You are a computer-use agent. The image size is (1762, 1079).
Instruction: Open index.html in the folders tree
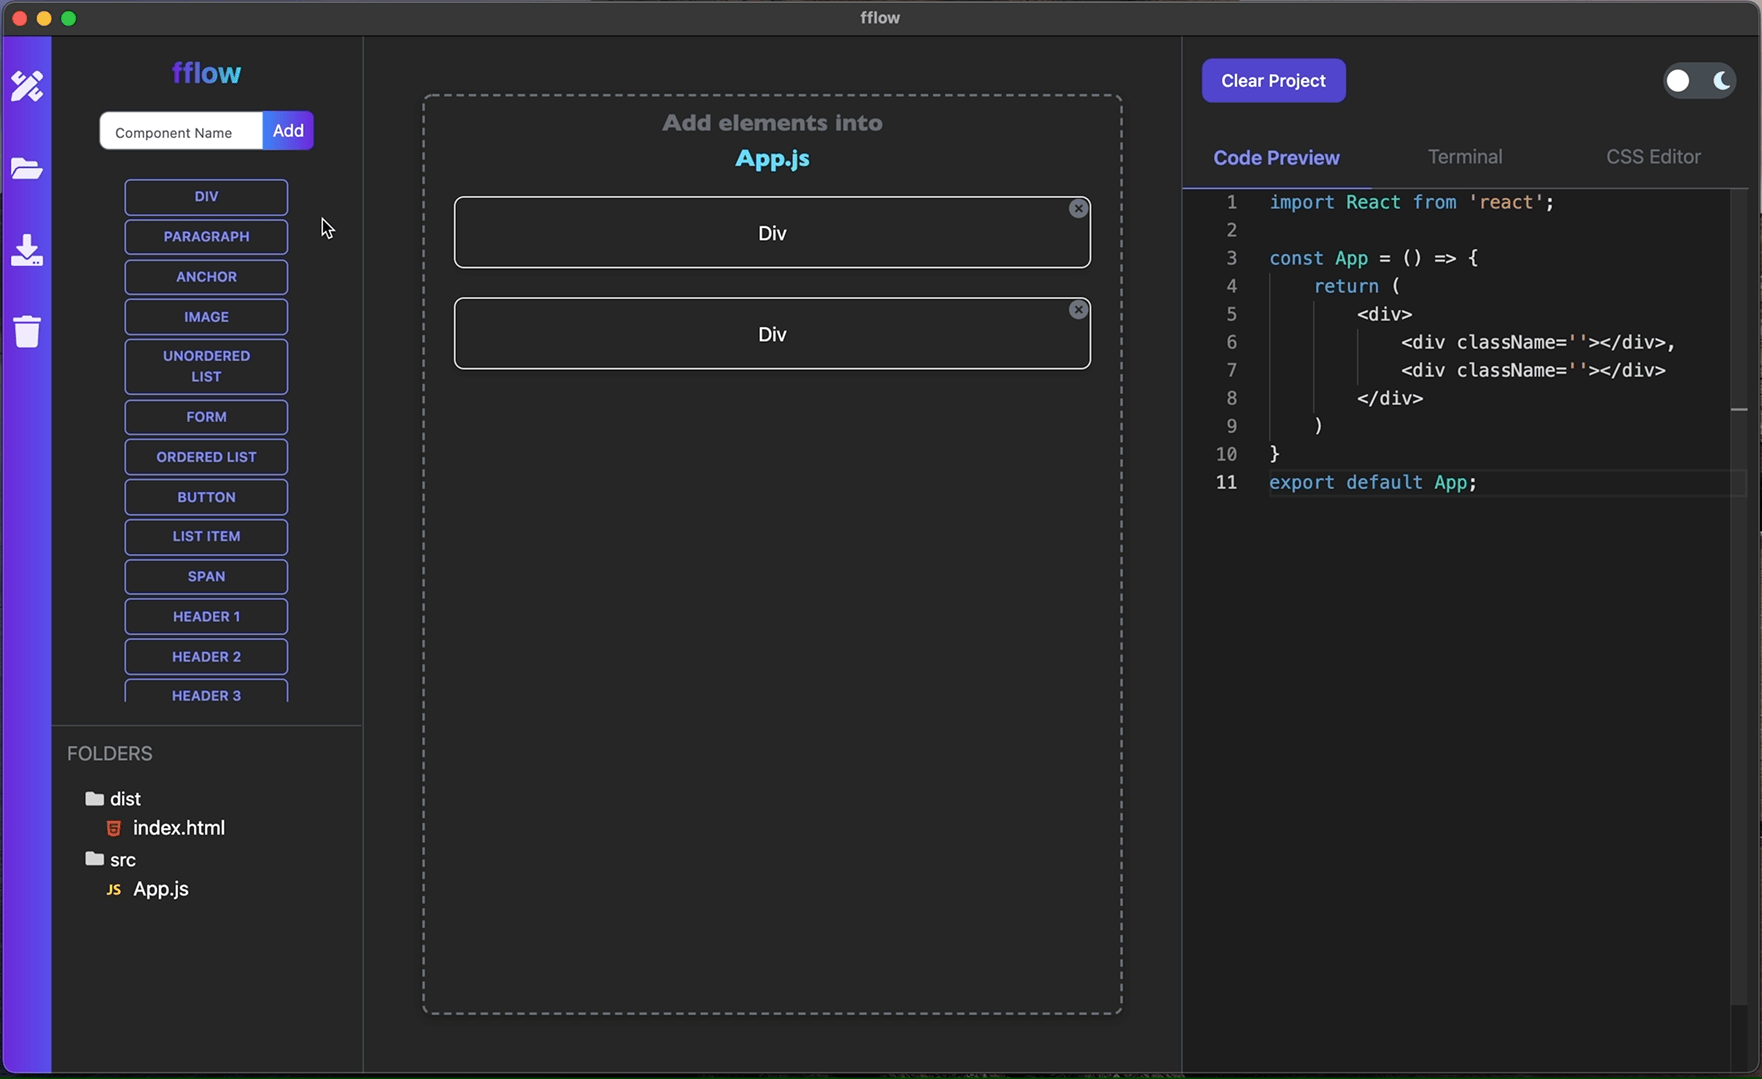pos(179,828)
